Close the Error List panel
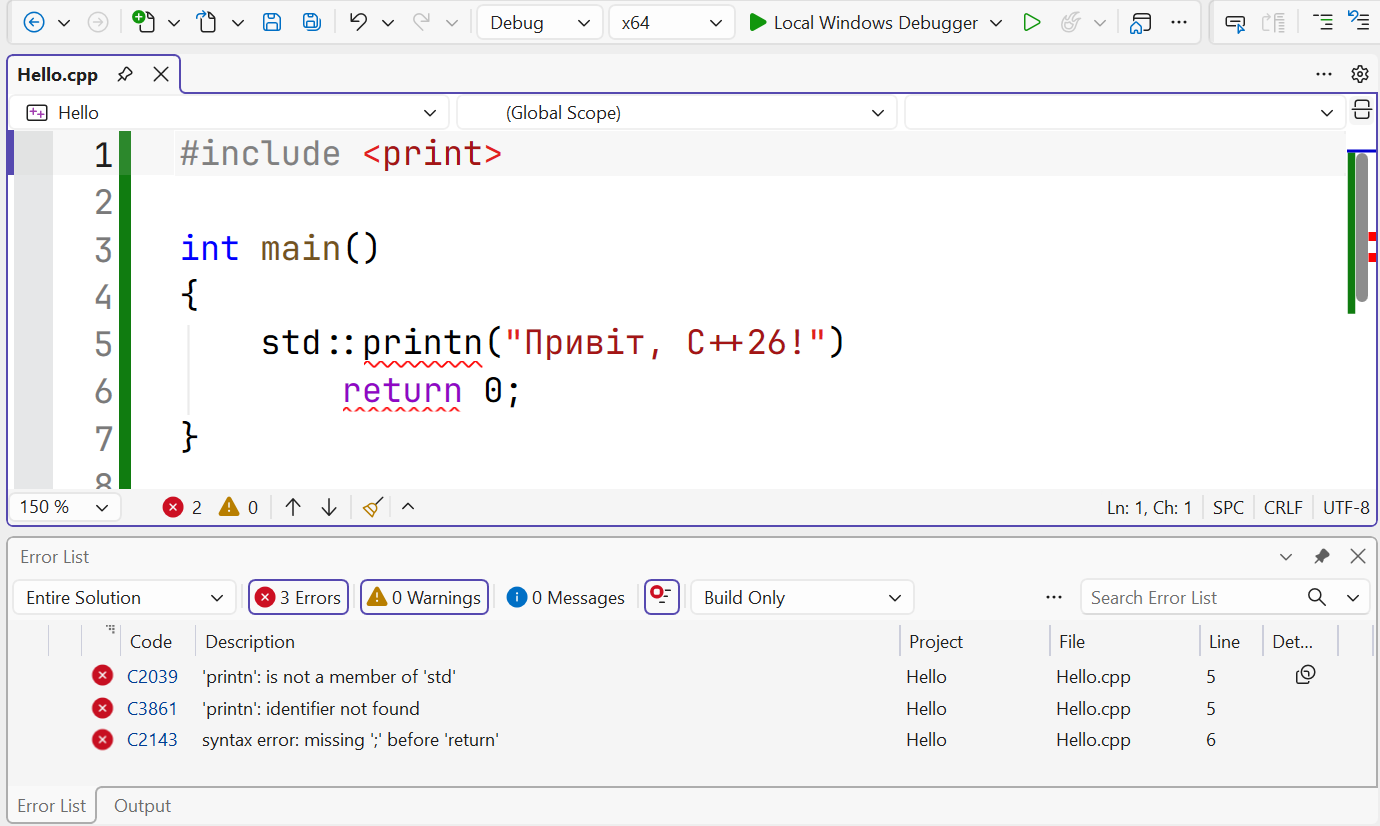This screenshot has width=1380, height=826. [x=1358, y=556]
